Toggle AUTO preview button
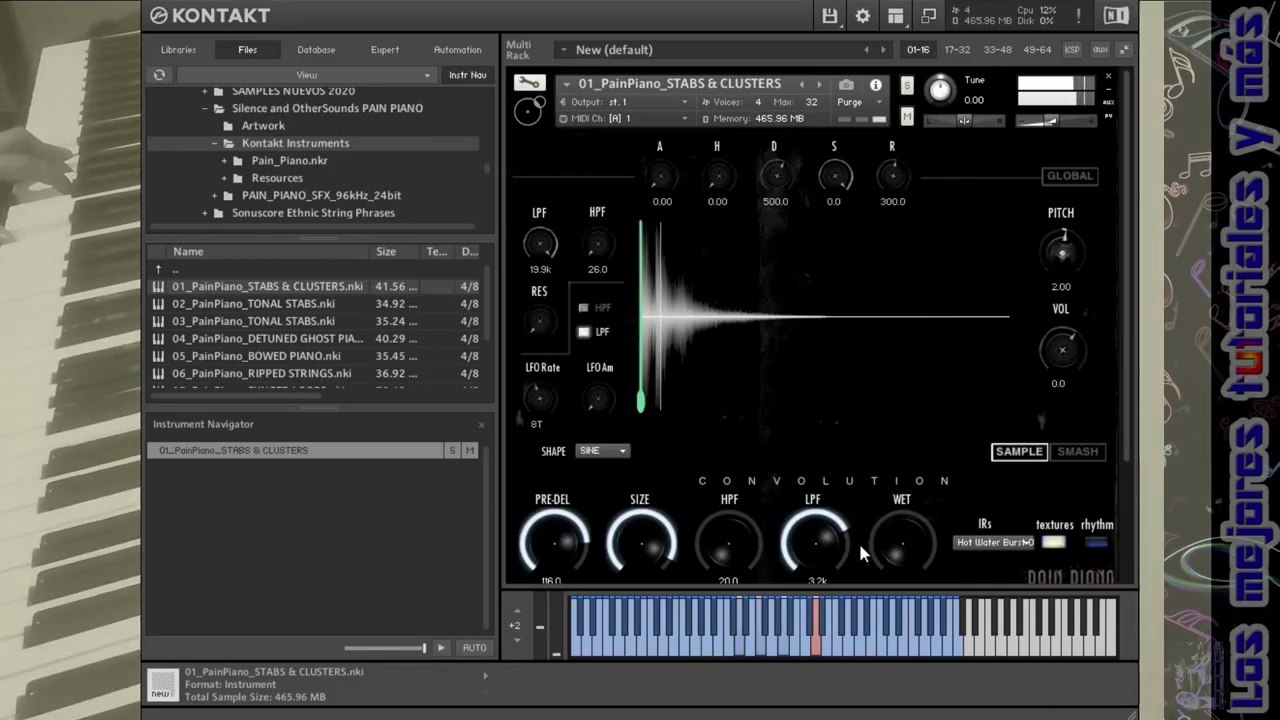This screenshot has width=1280, height=720. 474,648
